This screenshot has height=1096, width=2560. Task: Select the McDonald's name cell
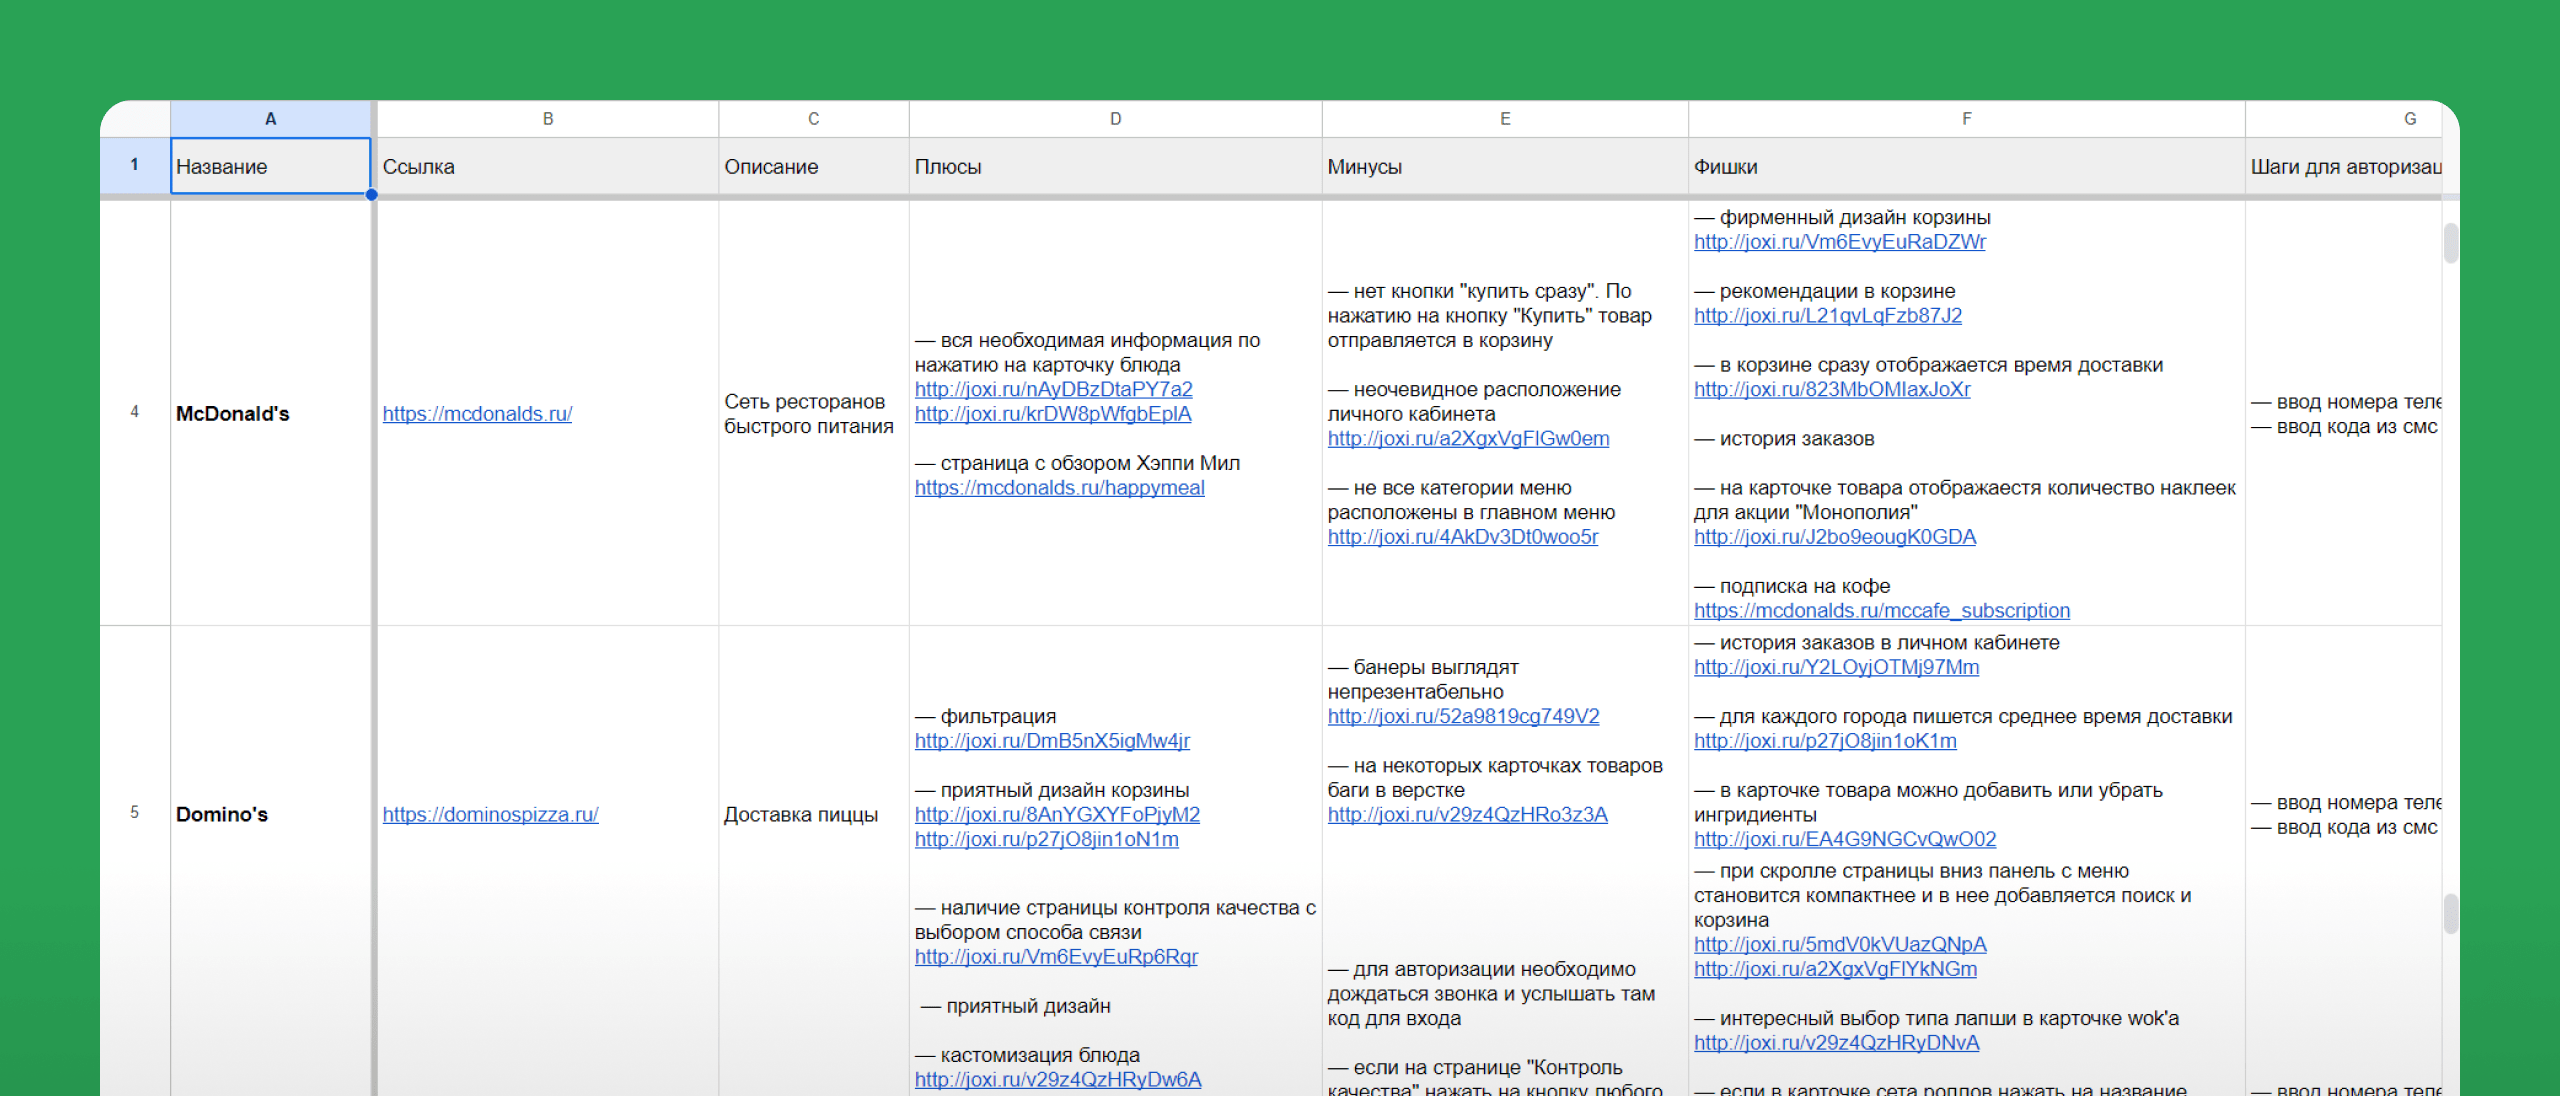coord(270,413)
